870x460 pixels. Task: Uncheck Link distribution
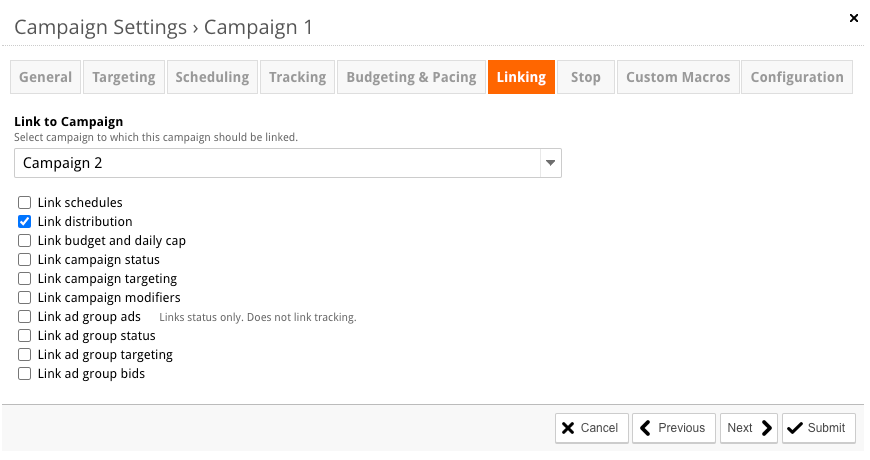tap(24, 221)
